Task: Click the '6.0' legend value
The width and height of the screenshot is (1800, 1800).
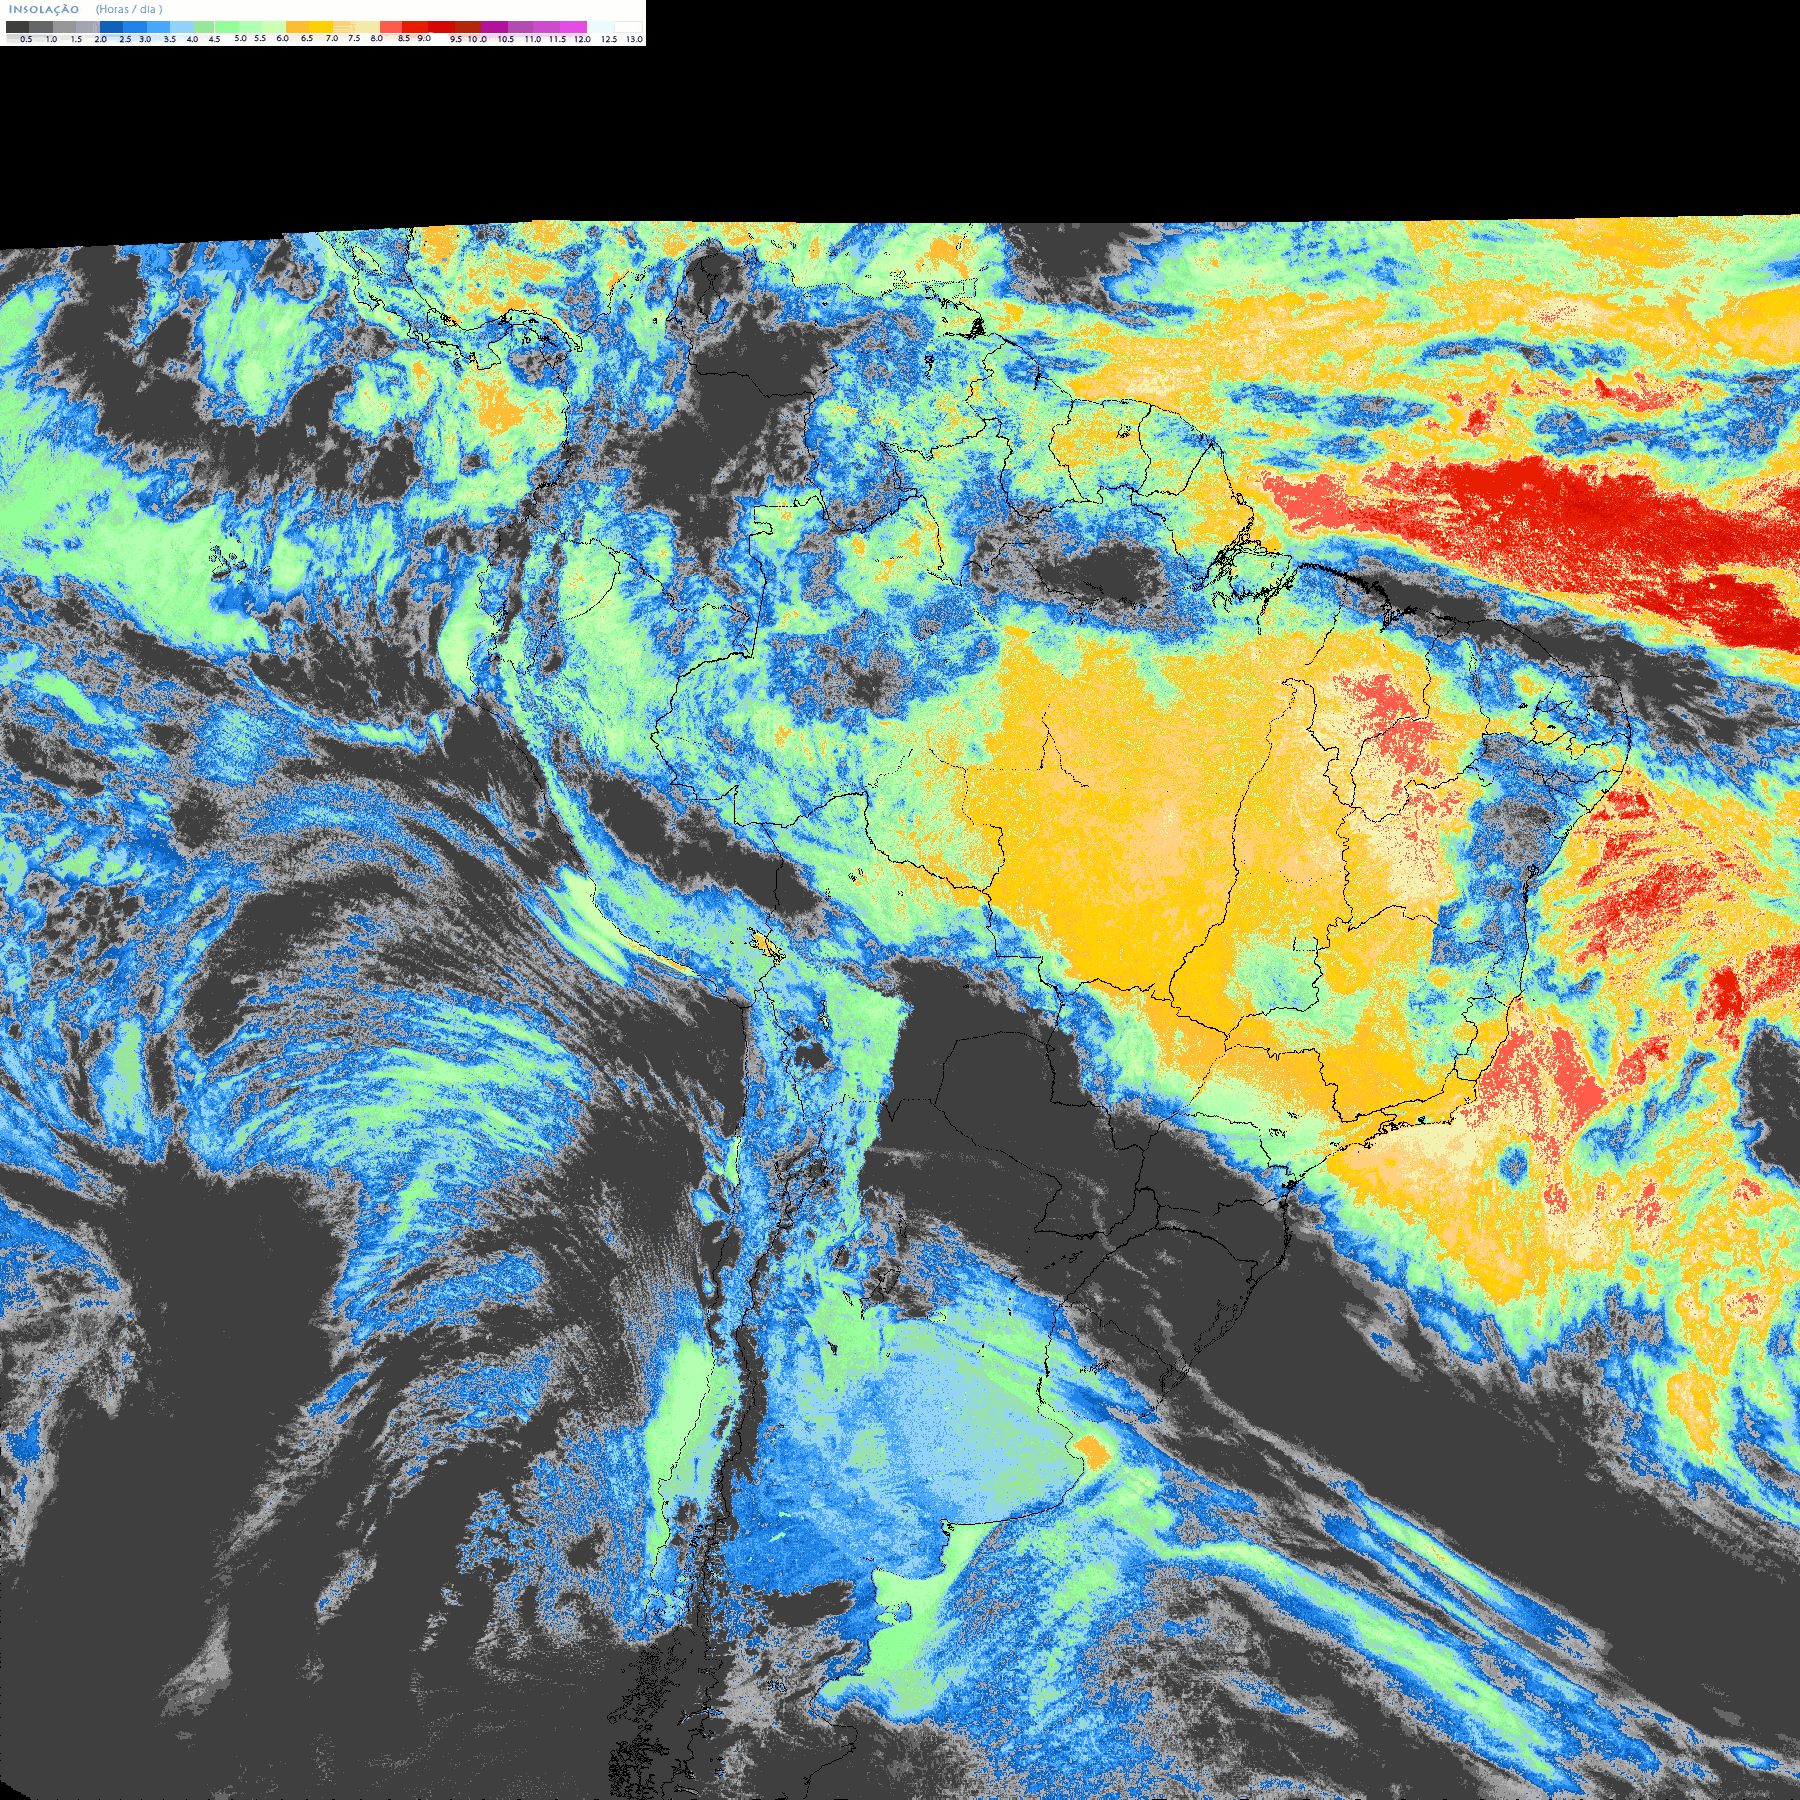Action: 282,38
